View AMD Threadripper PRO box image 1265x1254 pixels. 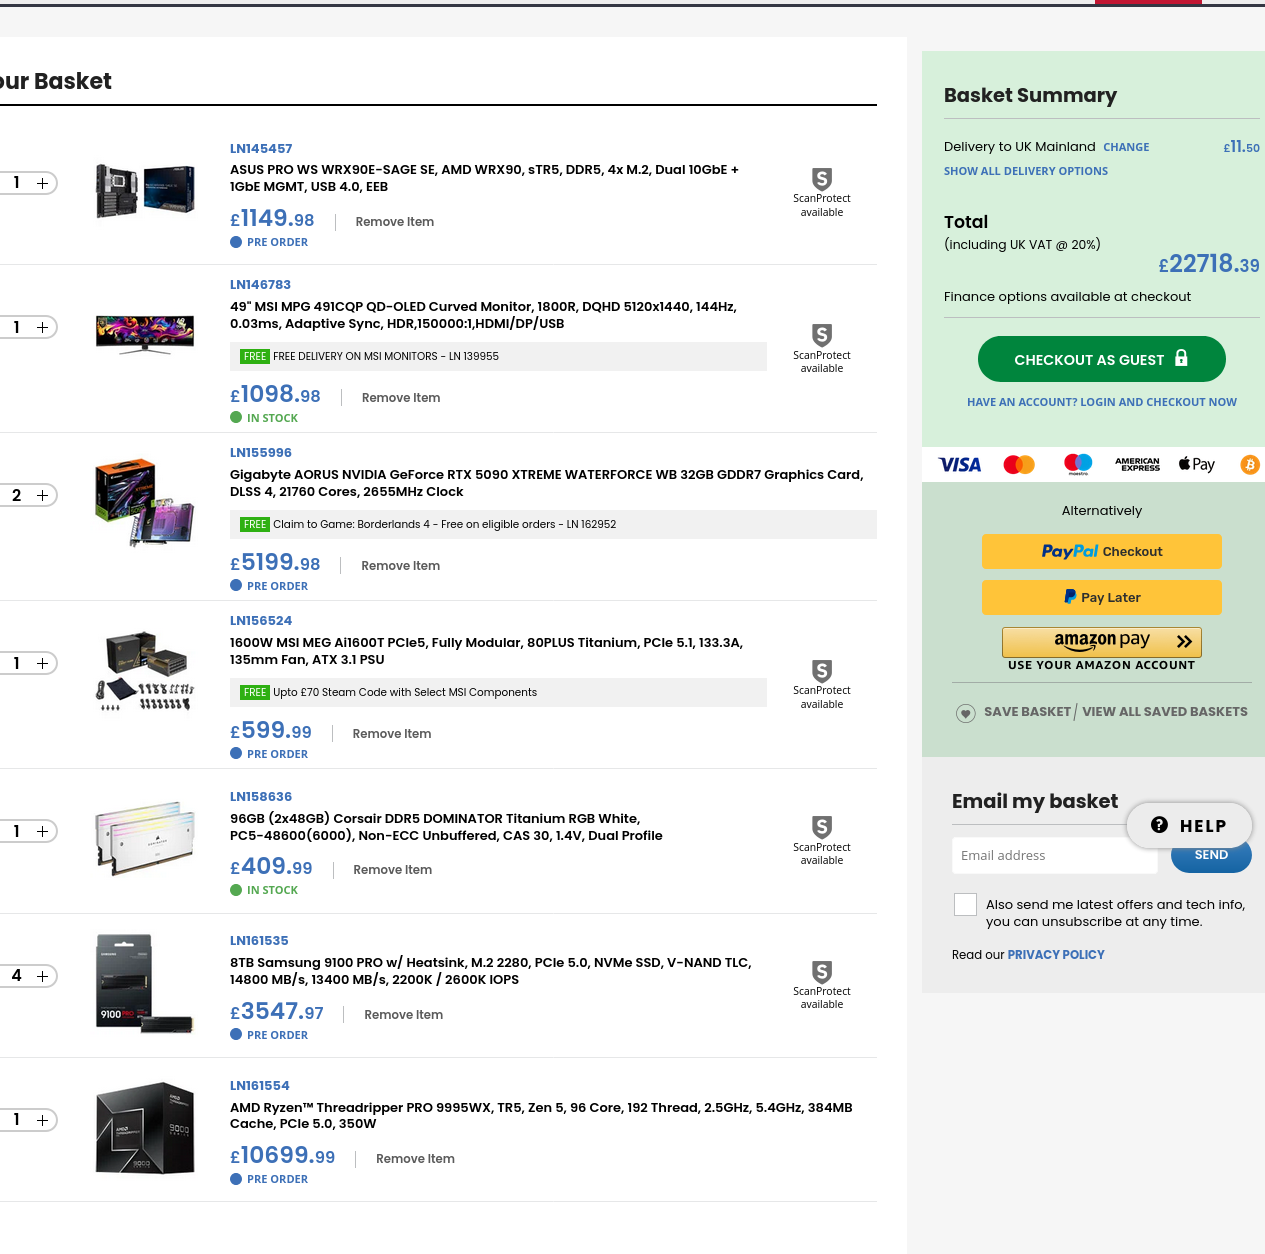coord(145,1127)
